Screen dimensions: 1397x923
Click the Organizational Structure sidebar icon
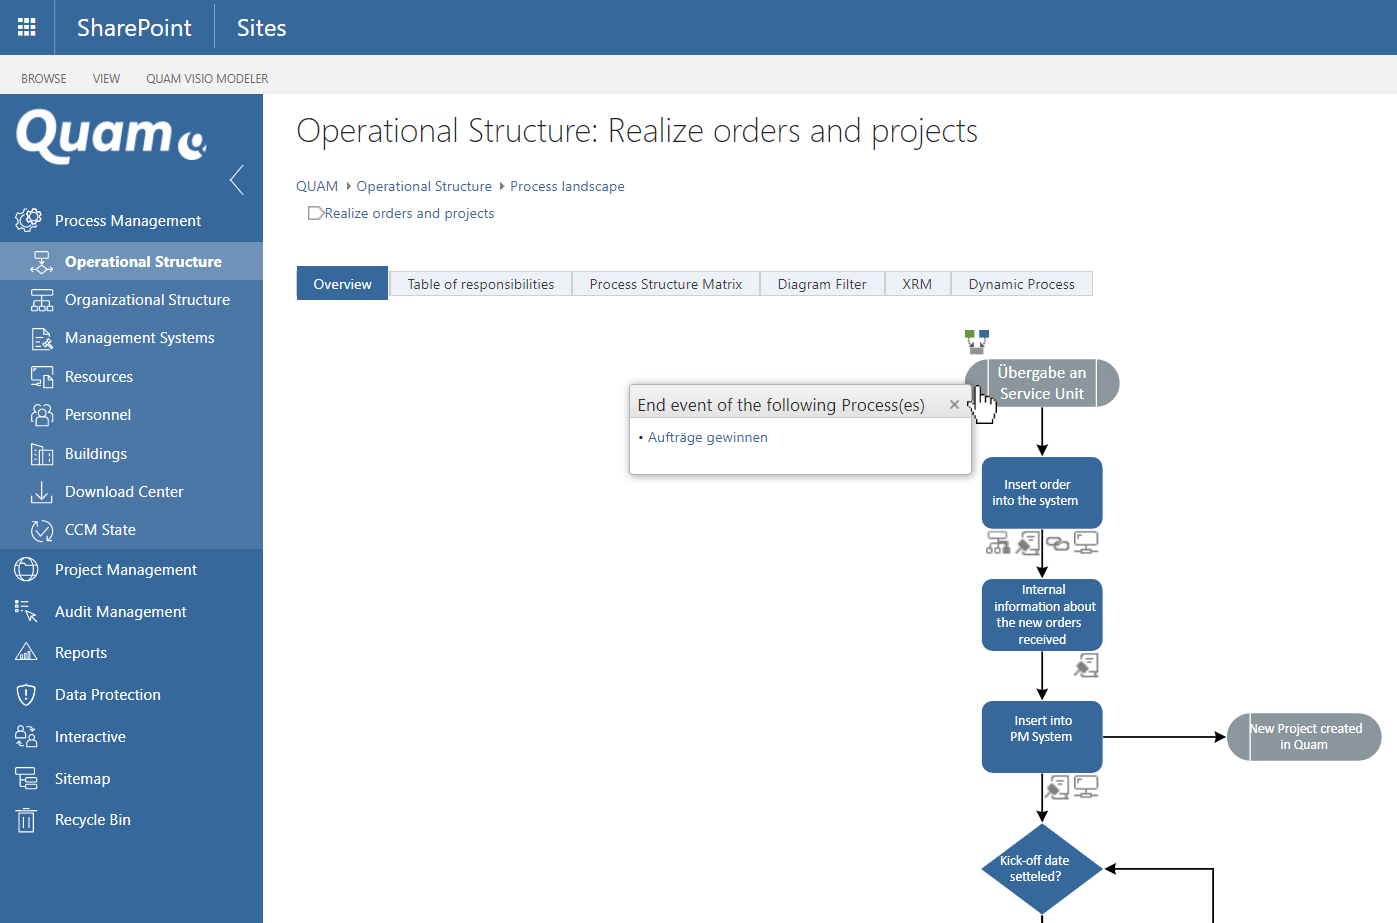pyautogui.click(x=42, y=300)
